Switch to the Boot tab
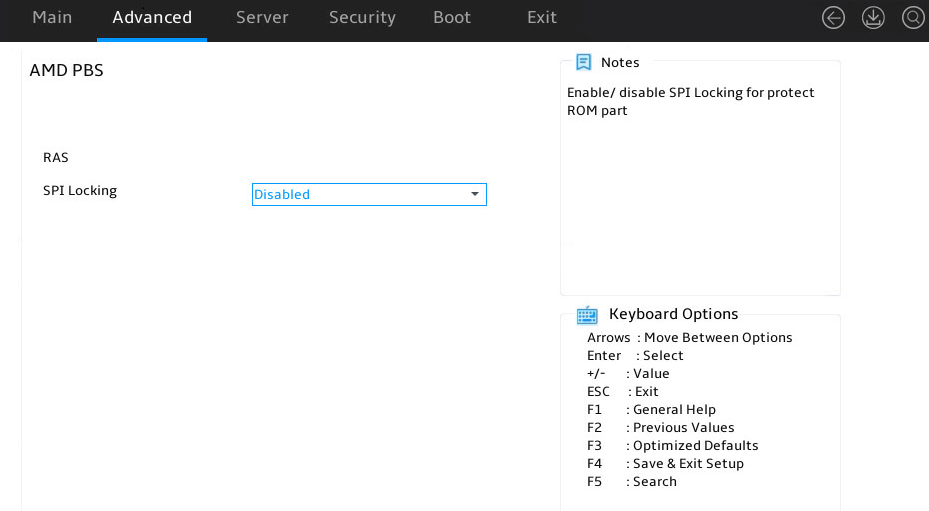The image size is (929, 511). pos(451,18)
